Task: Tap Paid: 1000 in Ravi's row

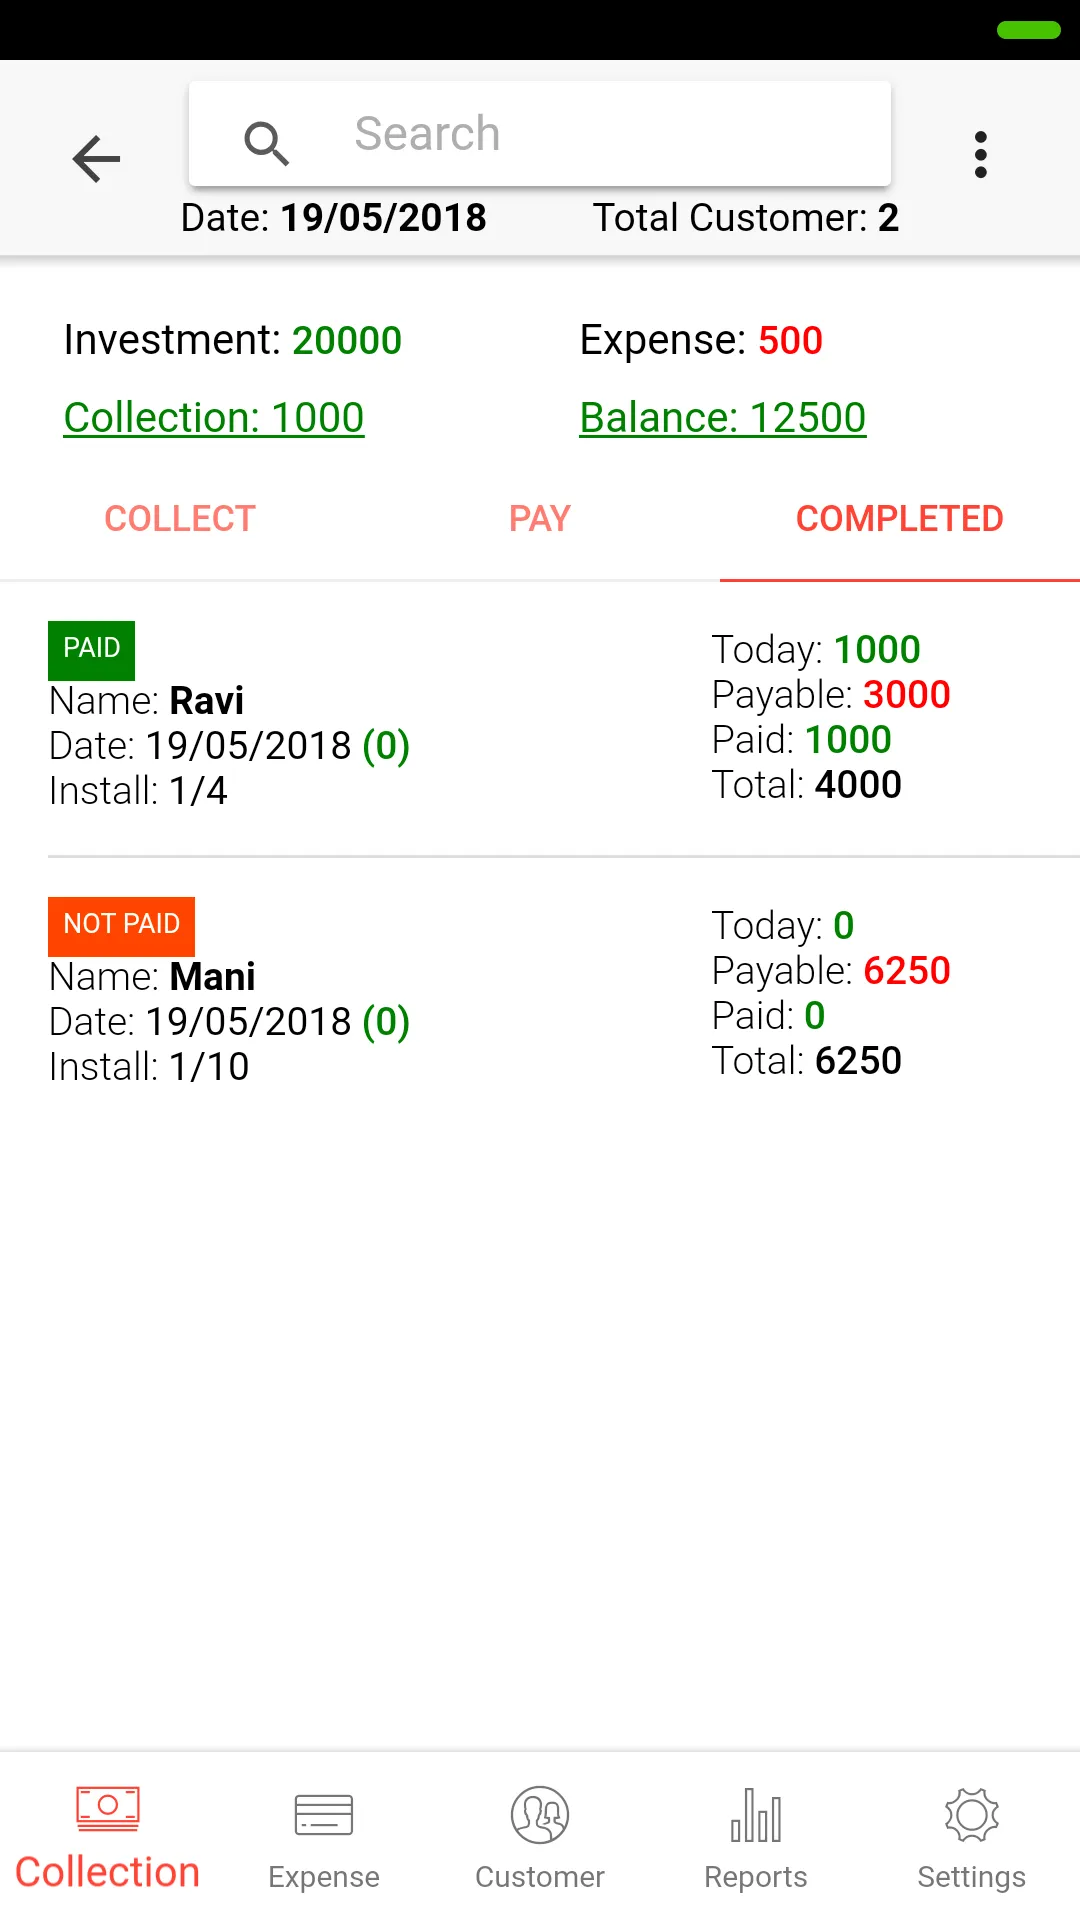Action: 802,740
